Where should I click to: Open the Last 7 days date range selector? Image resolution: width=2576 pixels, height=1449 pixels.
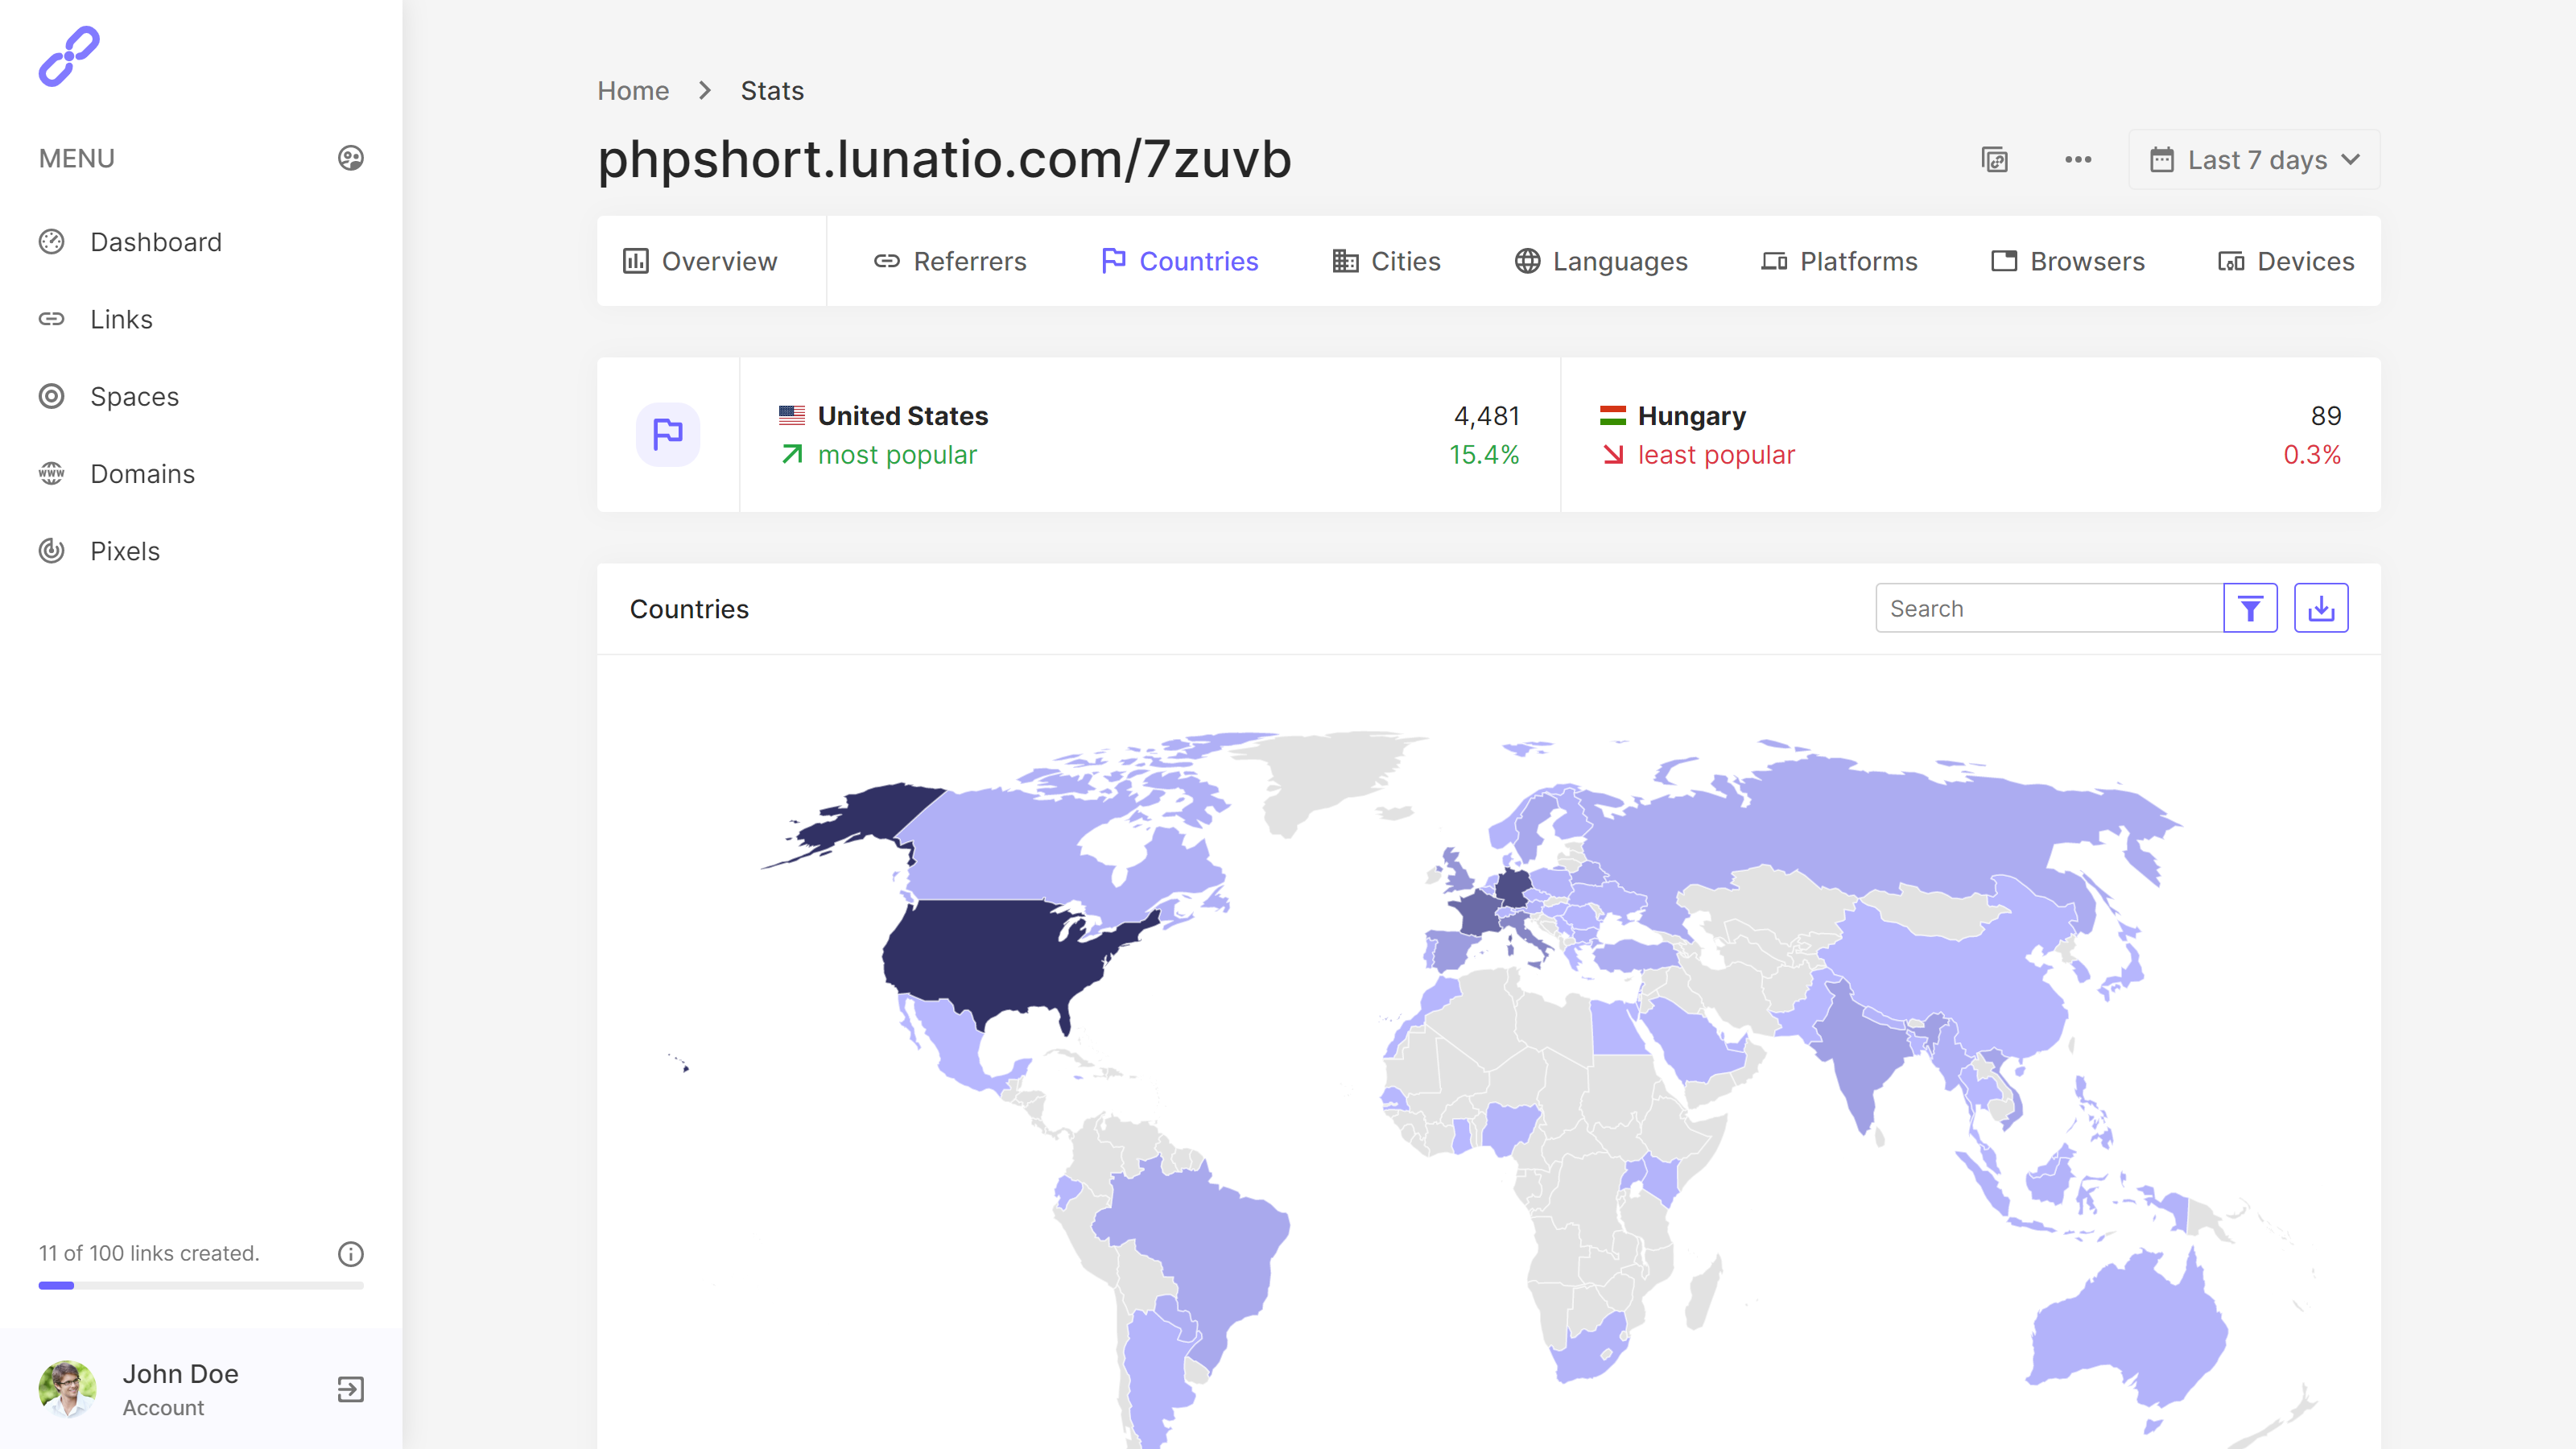coord(2254,159)
